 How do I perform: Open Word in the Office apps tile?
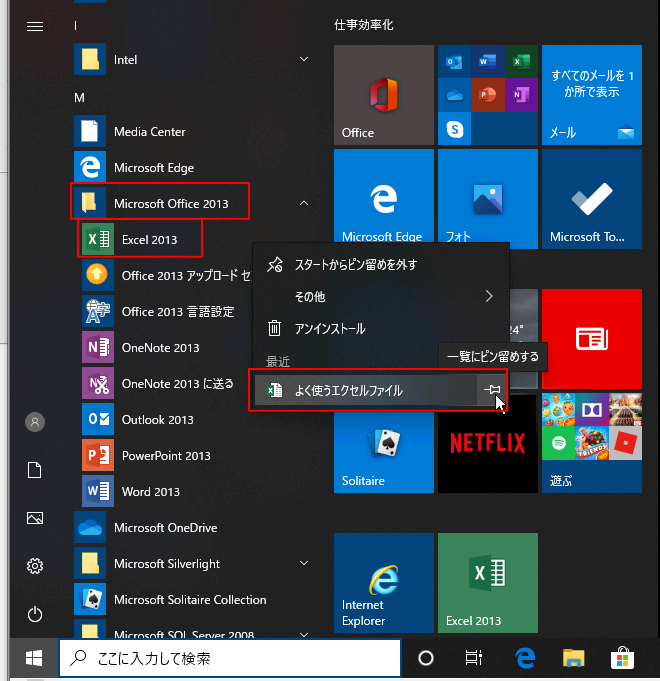point(488,61)
